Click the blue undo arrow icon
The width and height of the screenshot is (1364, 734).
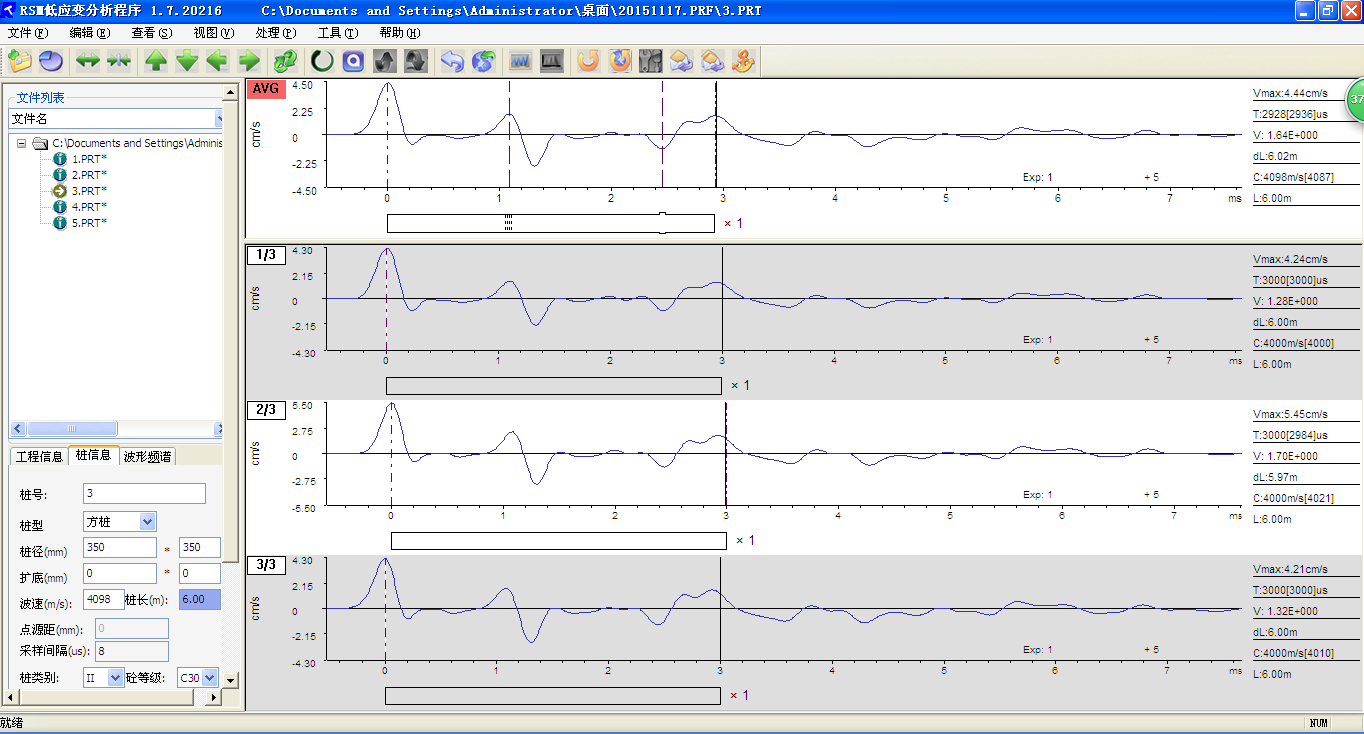pos(452,61)
